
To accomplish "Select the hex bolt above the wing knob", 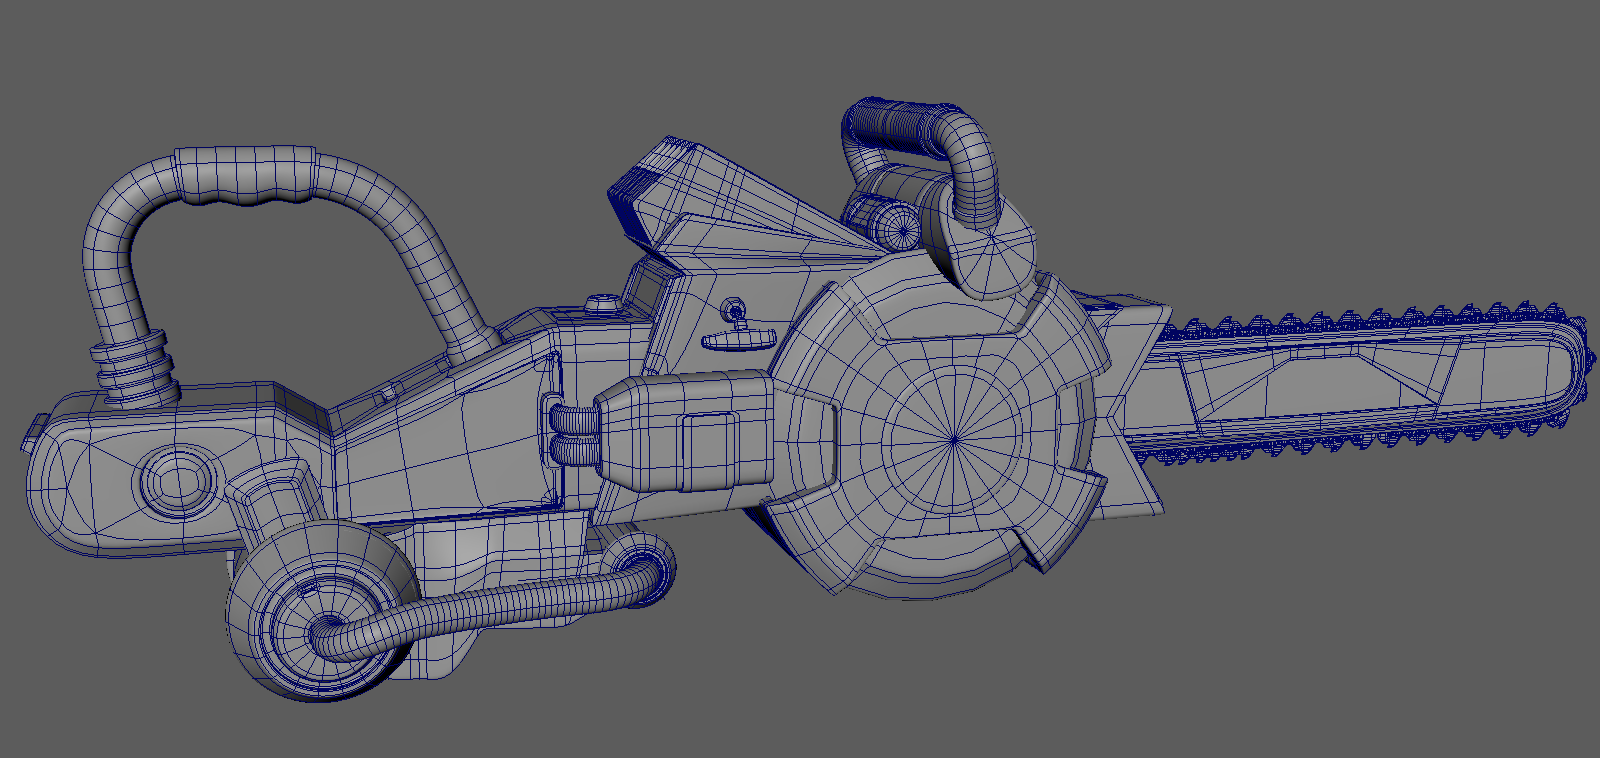I will coord(732,304).
